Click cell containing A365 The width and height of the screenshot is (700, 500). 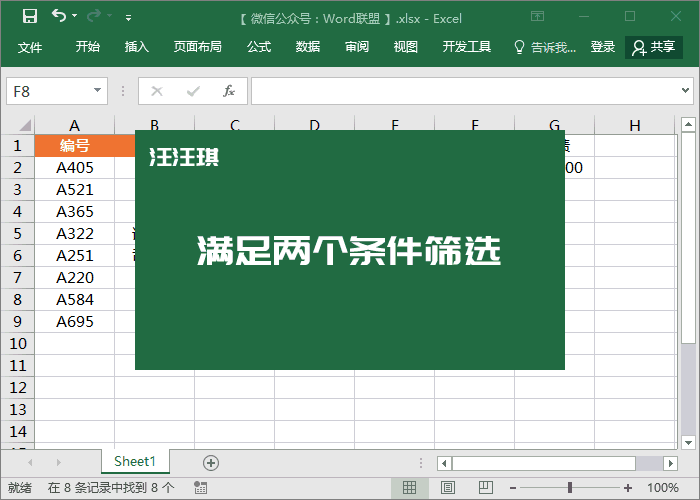[x=75, y=212]
